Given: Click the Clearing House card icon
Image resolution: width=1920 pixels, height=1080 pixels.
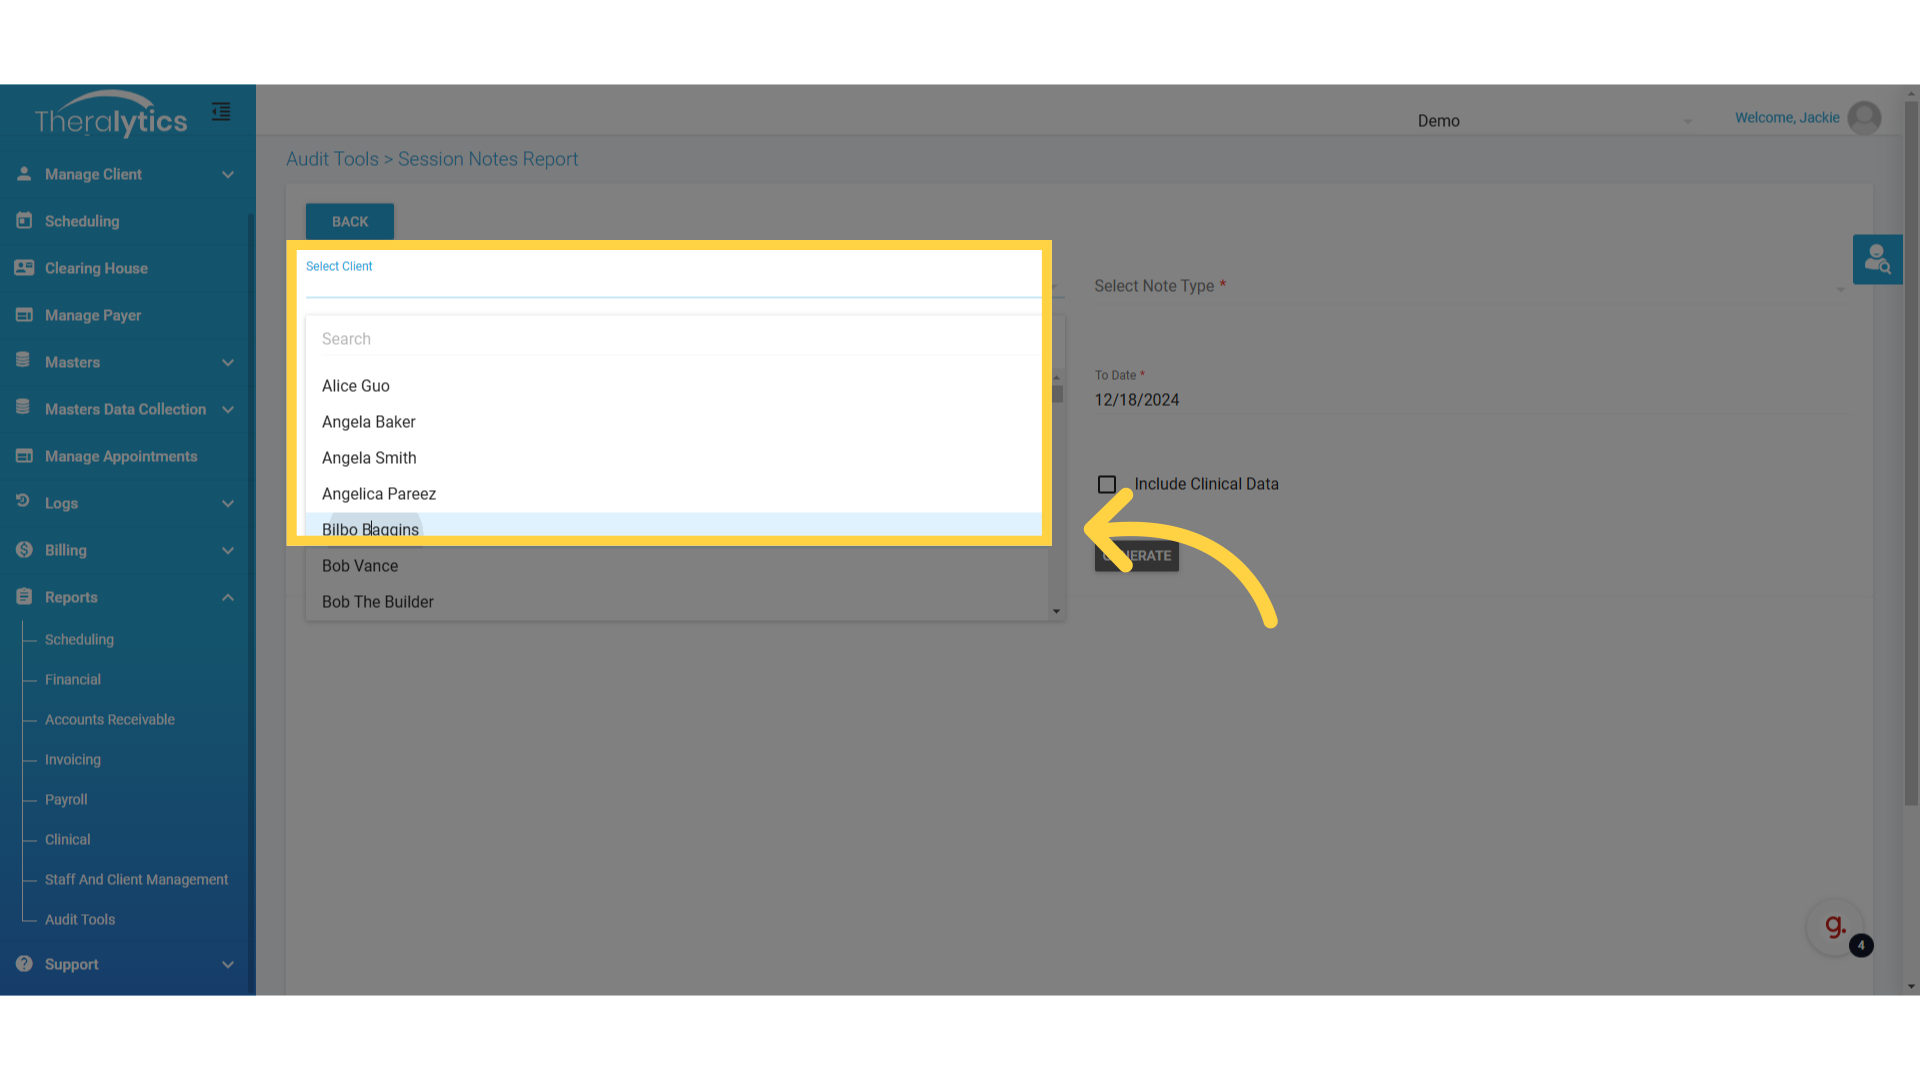Looking at the screenshot, I should click(x=24, y=268).
